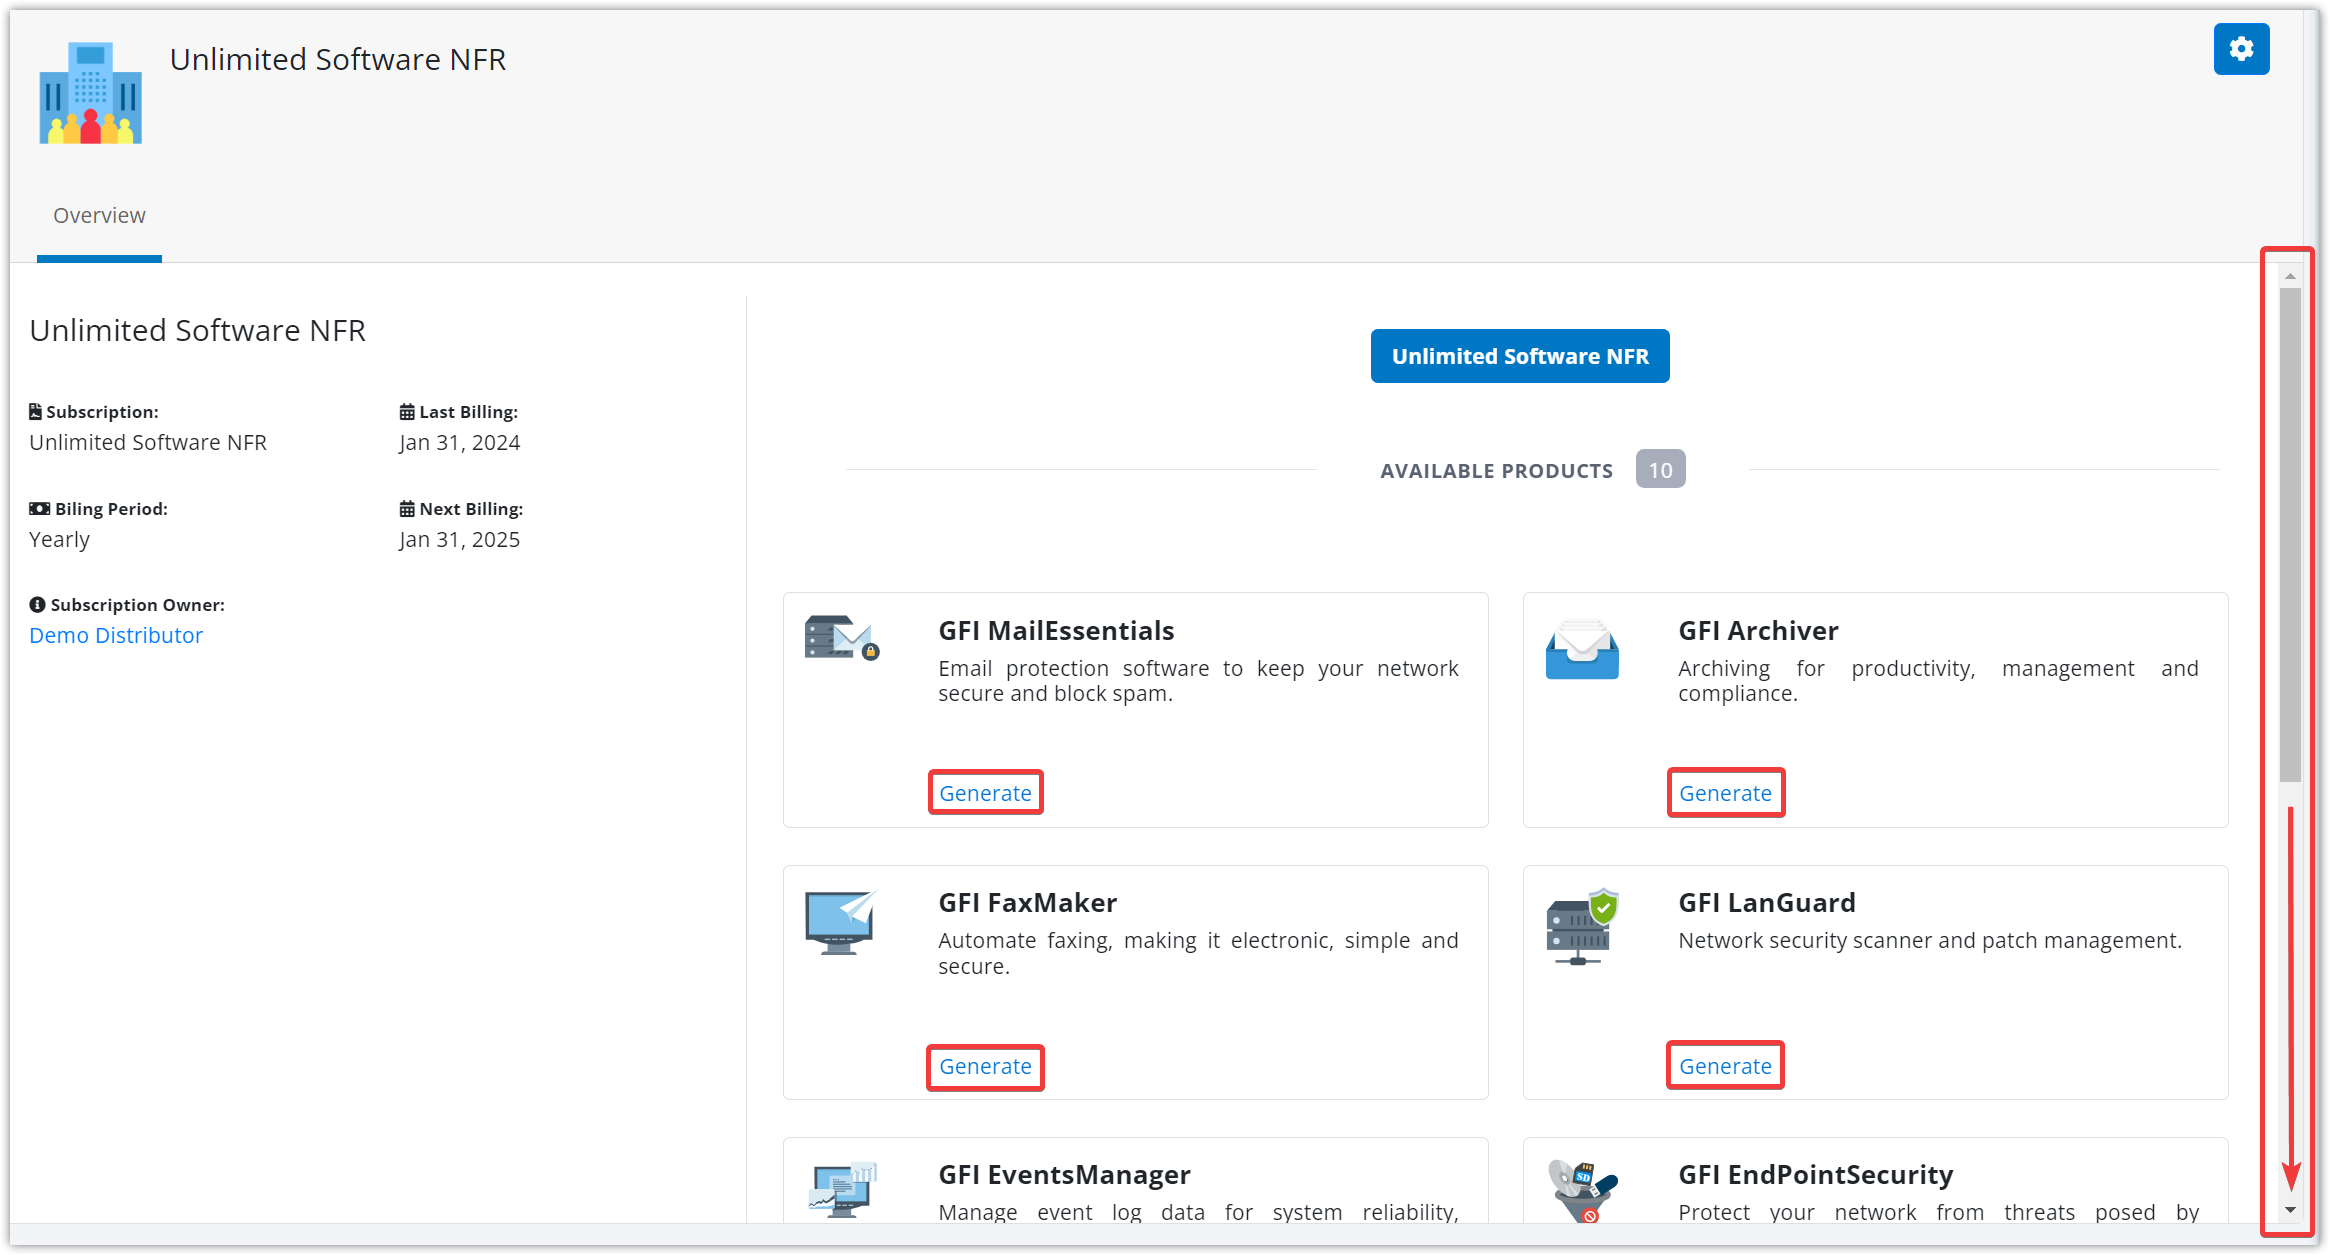This screenshot has width=2330, height=1255.
Task: Click the organization building icon
Action: pyautogui.click(x=91, y=93)
